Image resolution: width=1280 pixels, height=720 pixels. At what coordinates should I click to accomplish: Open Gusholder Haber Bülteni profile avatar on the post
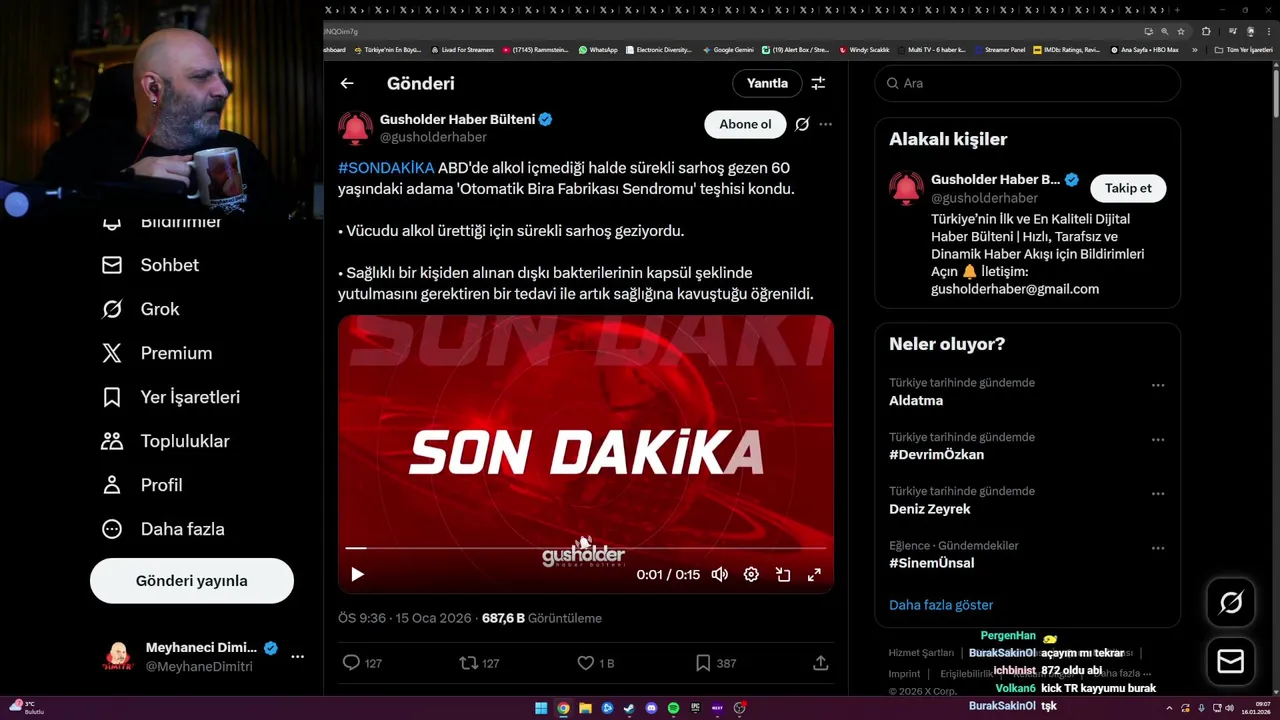pyautogui.click(x=355, y=128)
